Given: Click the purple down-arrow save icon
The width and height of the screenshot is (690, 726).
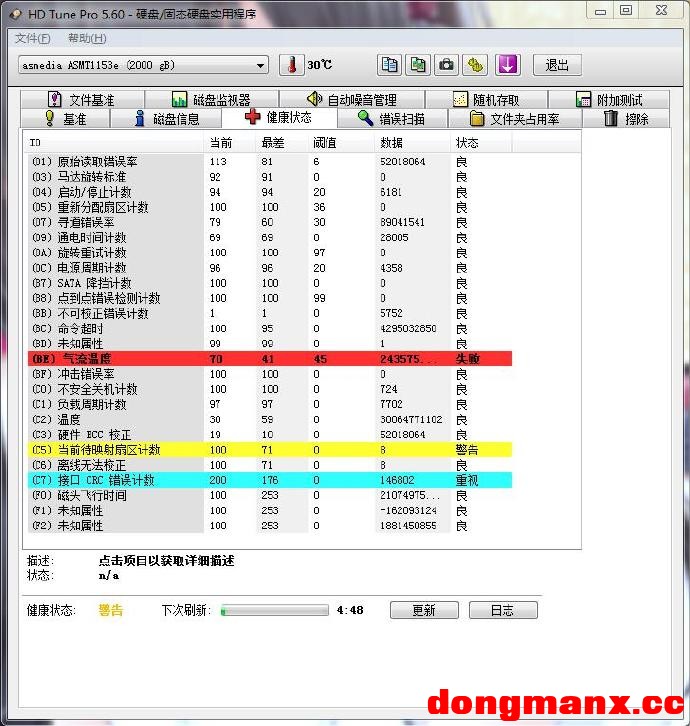Looking at the screenshot, I should click(x=508, y=65).
